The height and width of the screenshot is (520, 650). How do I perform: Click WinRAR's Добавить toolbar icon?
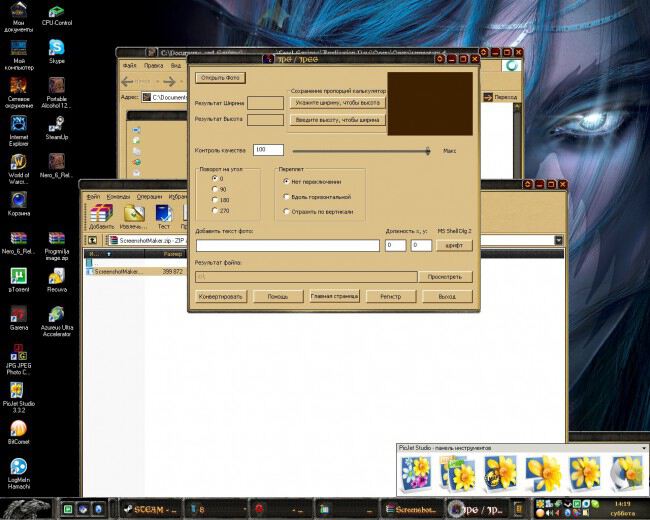click(101, 217)
